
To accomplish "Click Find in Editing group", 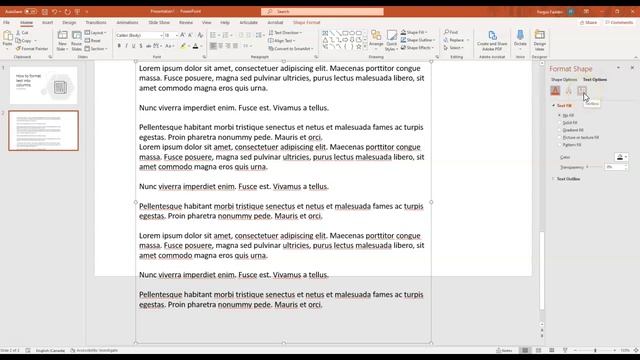I will coord(451,32).
